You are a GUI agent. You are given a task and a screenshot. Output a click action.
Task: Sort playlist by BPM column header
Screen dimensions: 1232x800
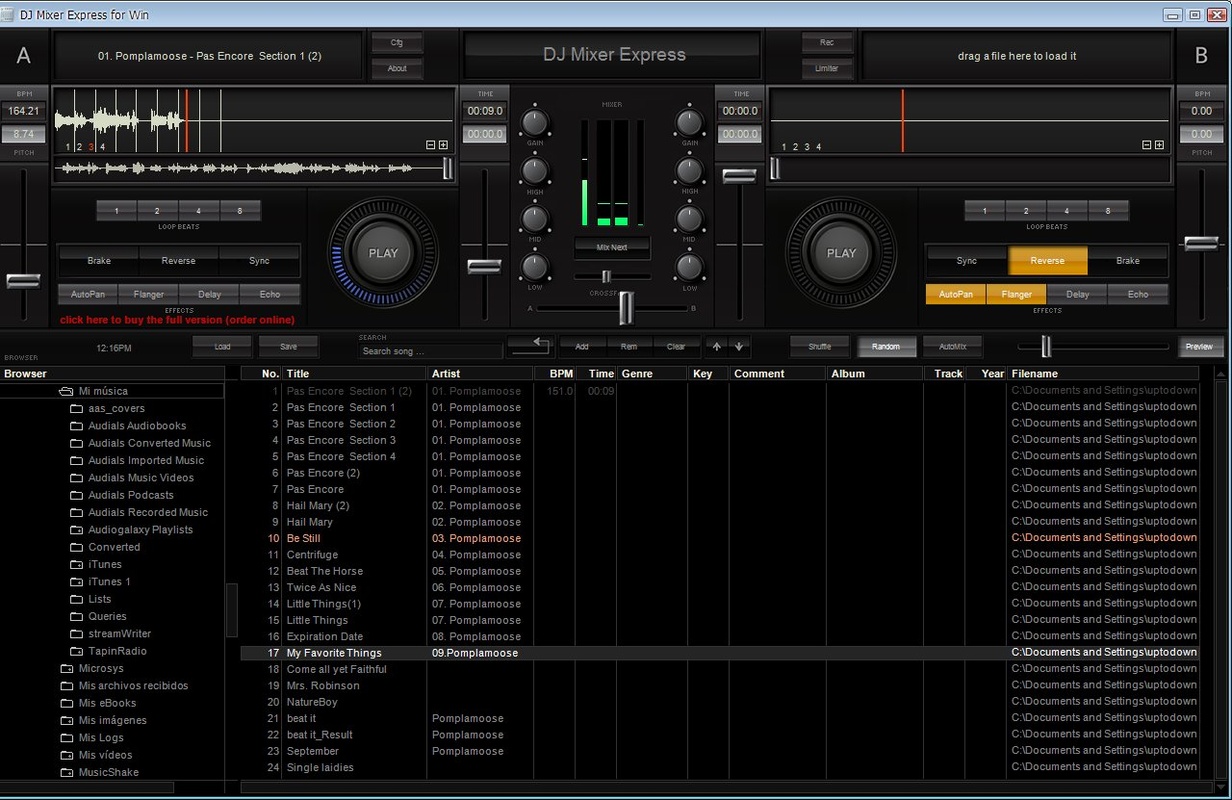tap(560, 373)
